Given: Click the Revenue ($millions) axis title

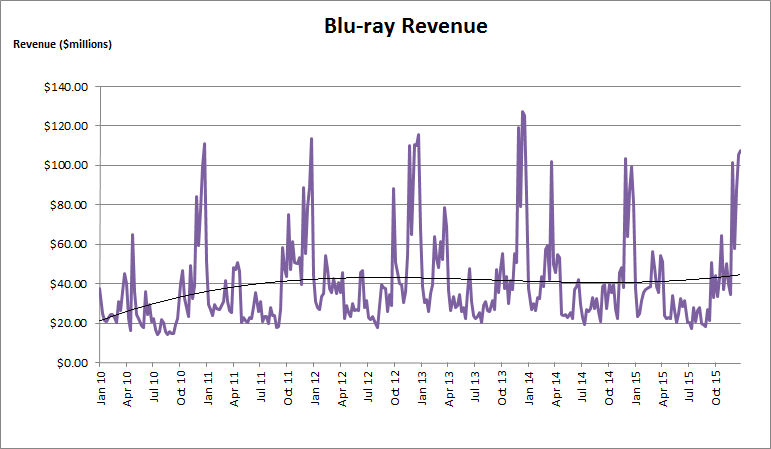Looking at the screenshot, I should [x=62, y=44].
